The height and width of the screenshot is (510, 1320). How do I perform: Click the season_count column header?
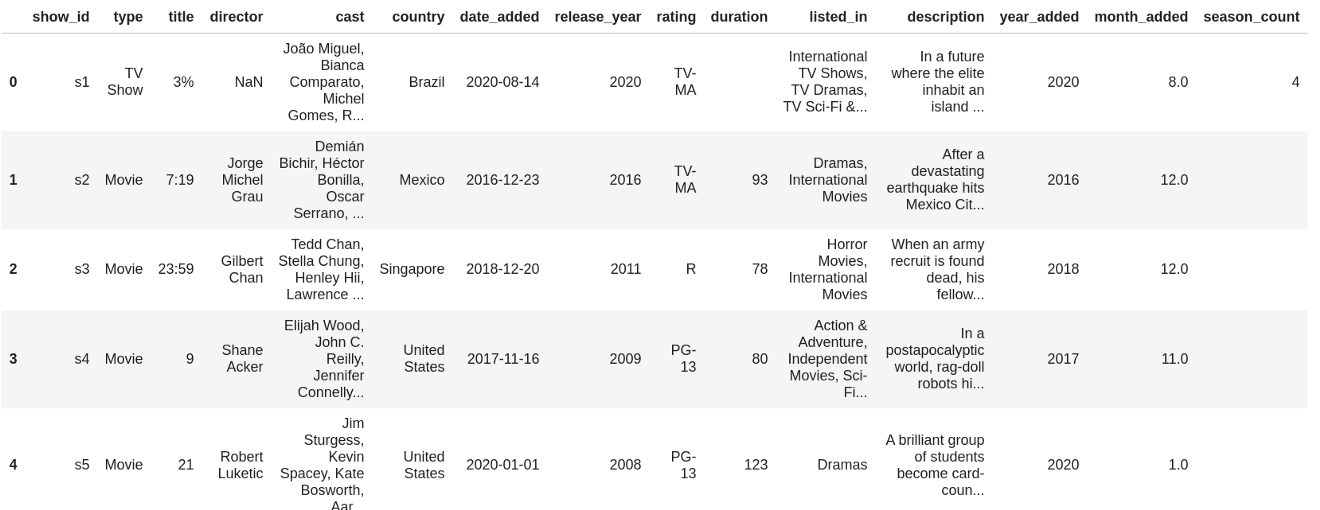(x=1251, y=17)
